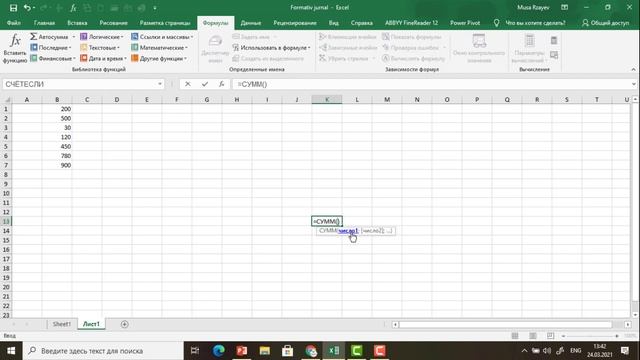Open the Windows Start menu
Screen dimensions: 640x360
(11, 351)
